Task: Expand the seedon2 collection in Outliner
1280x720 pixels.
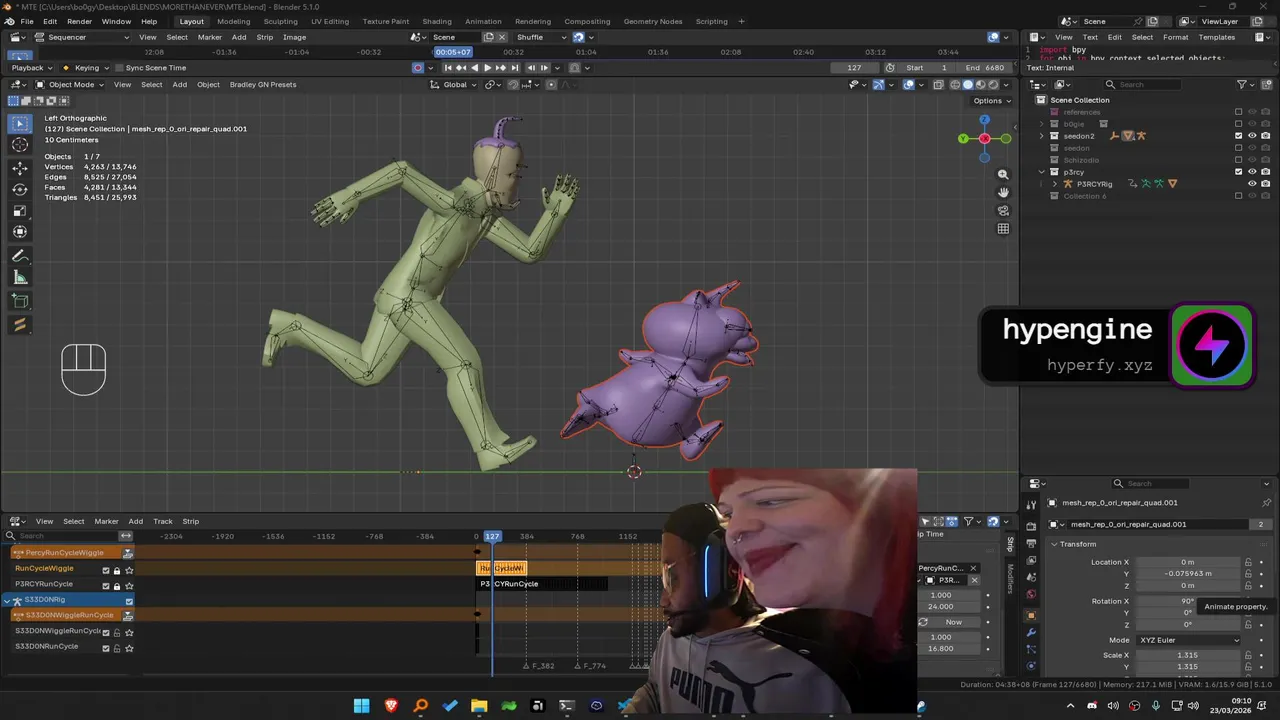Action: [x=1042, y=136]
